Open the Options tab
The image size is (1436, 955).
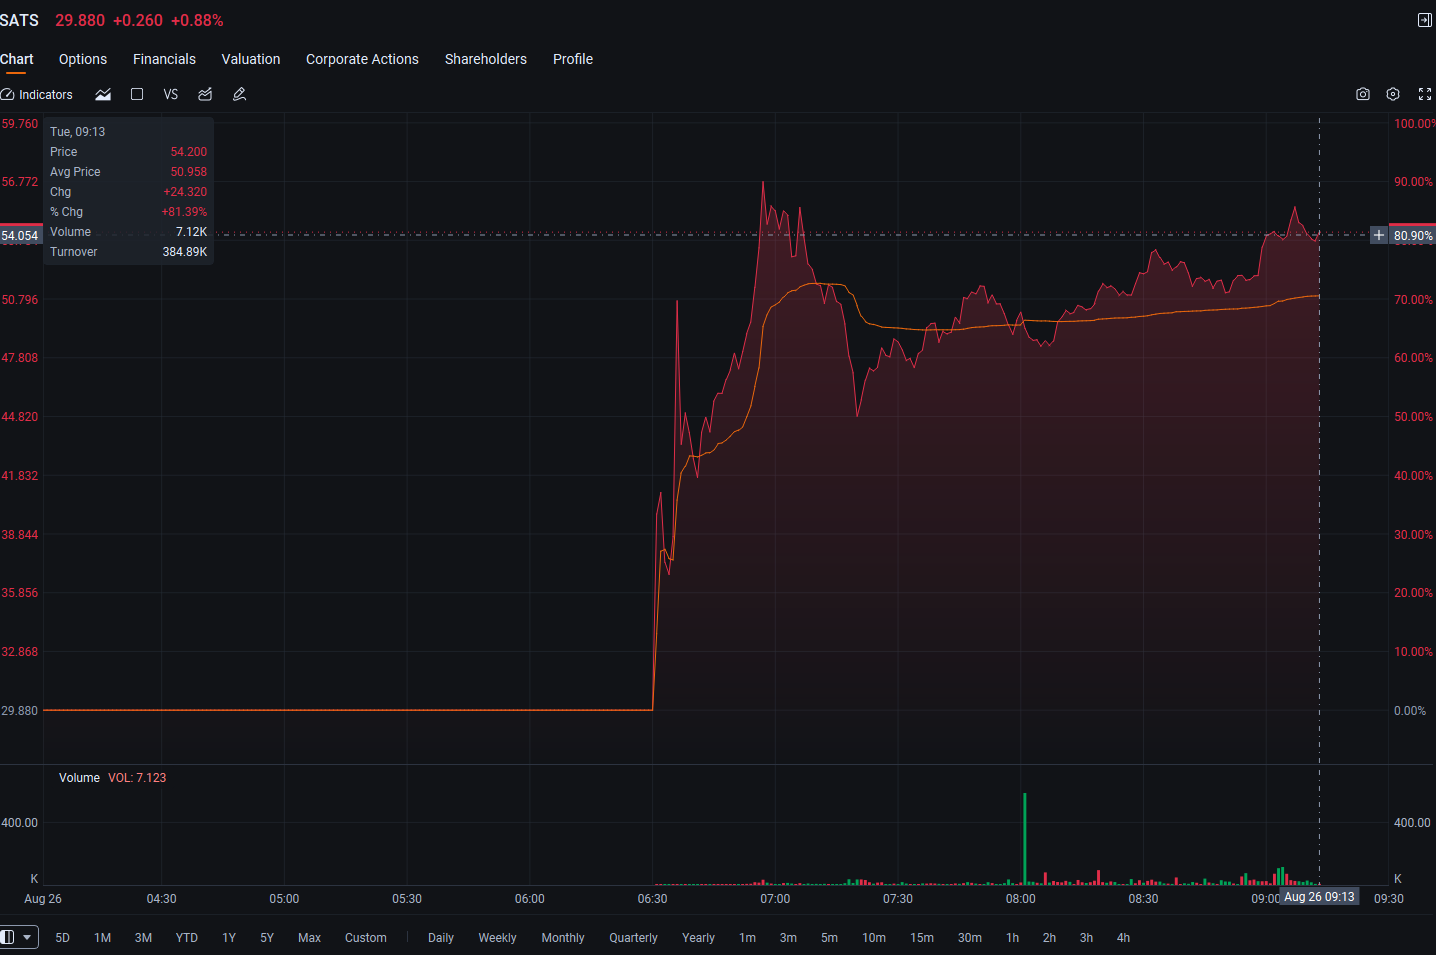83,59
